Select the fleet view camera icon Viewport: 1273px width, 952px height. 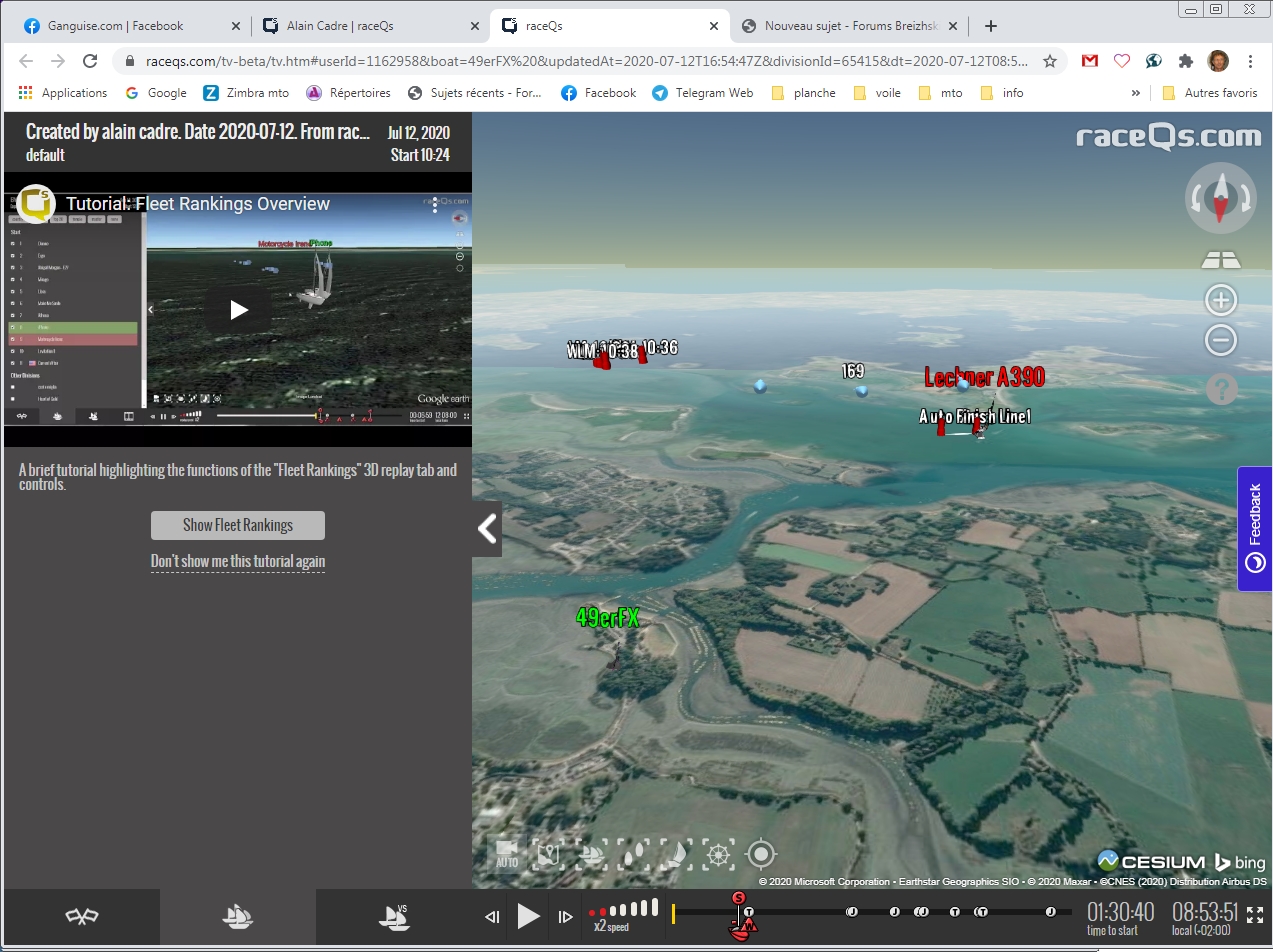coord(591,853)
